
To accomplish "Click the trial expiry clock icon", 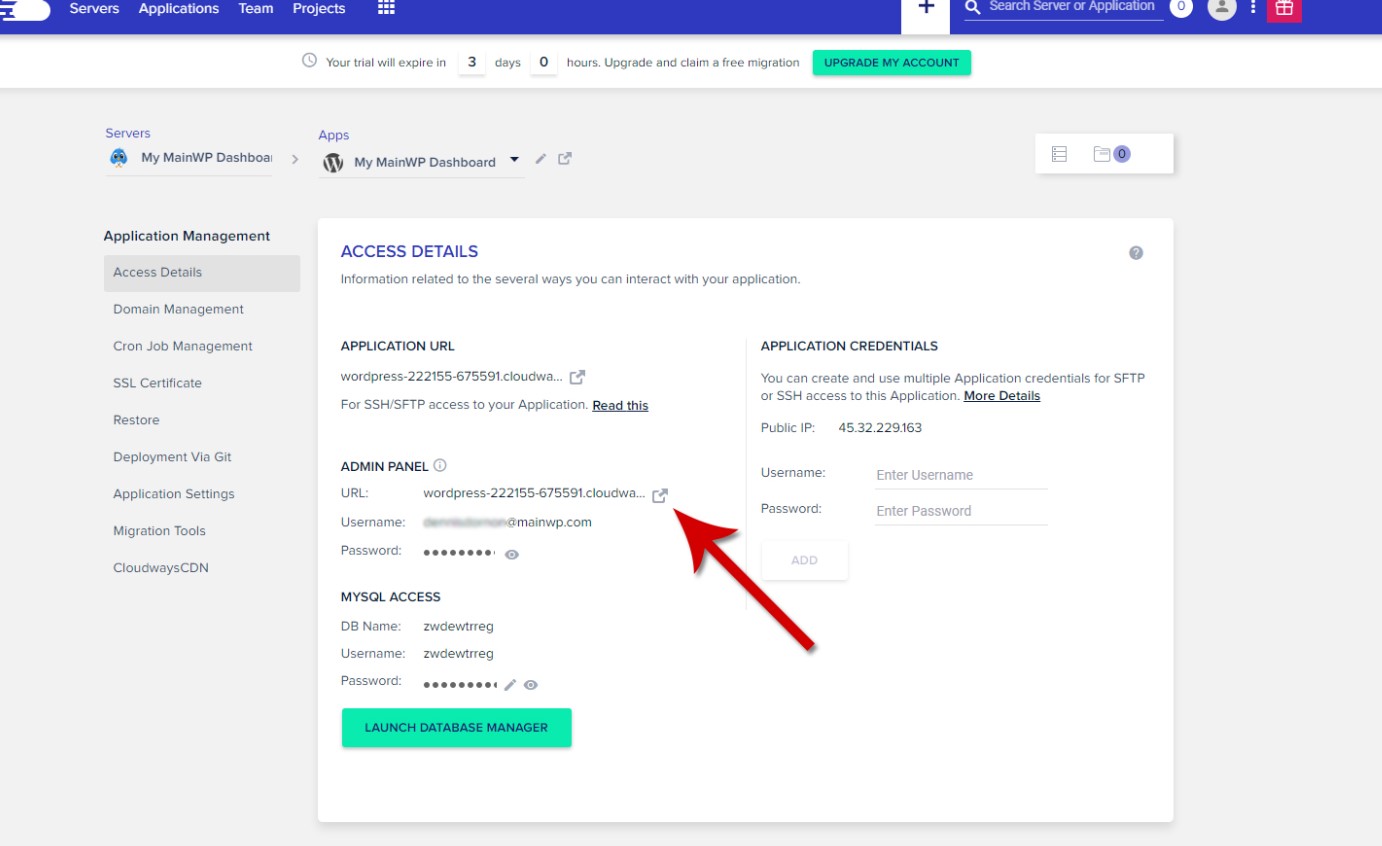I will coord(310,61).
